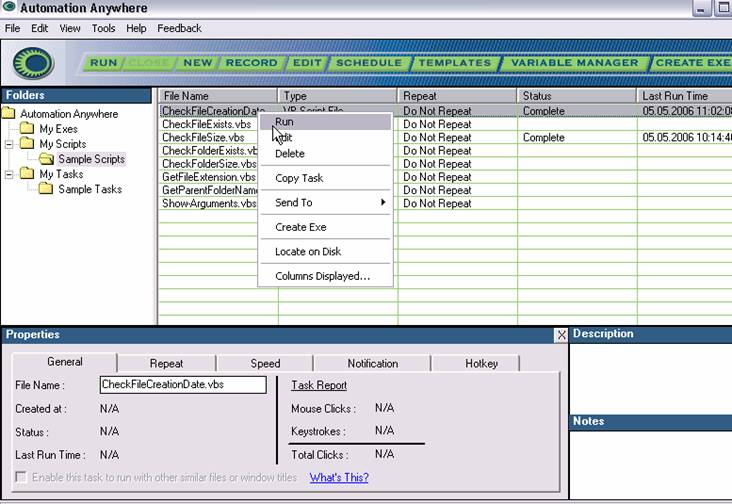The height and width of the screenshot is (504, 732).
Task: Open the Task Report link
Action: pos(319,385)
